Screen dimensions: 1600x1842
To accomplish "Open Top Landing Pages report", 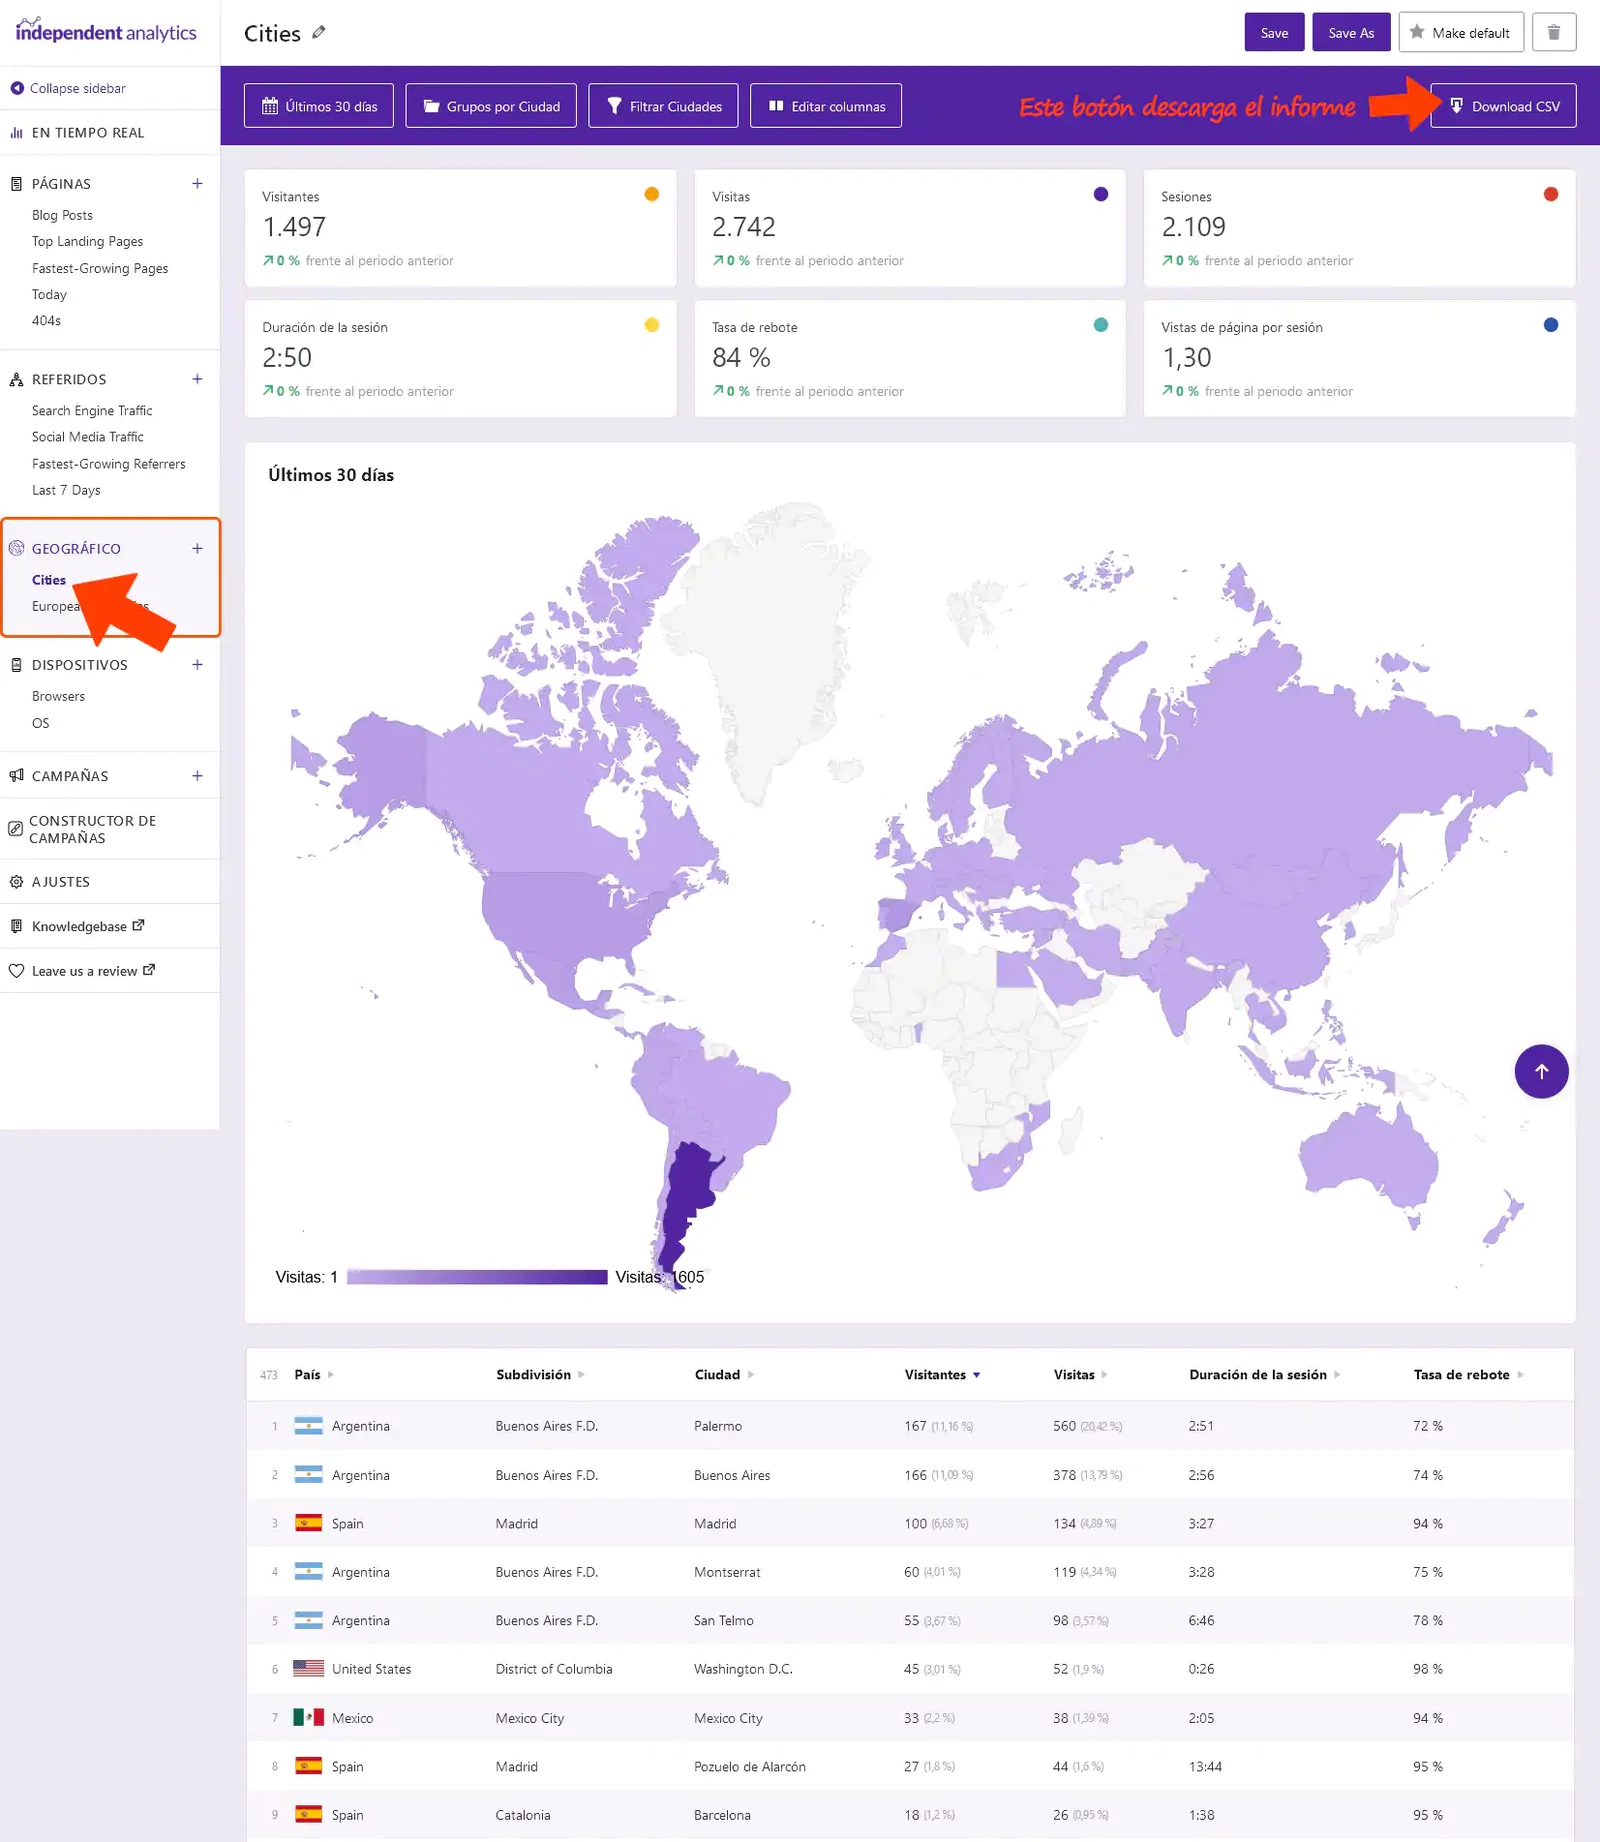I will click(87, 241).
